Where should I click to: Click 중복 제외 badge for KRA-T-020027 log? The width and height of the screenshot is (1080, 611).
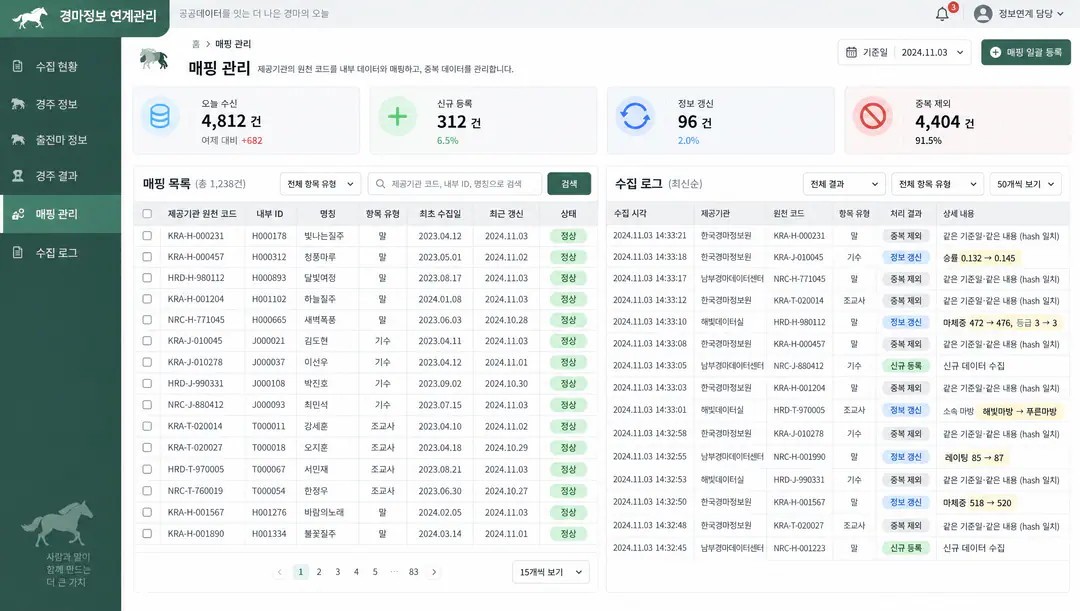(905, 526)
